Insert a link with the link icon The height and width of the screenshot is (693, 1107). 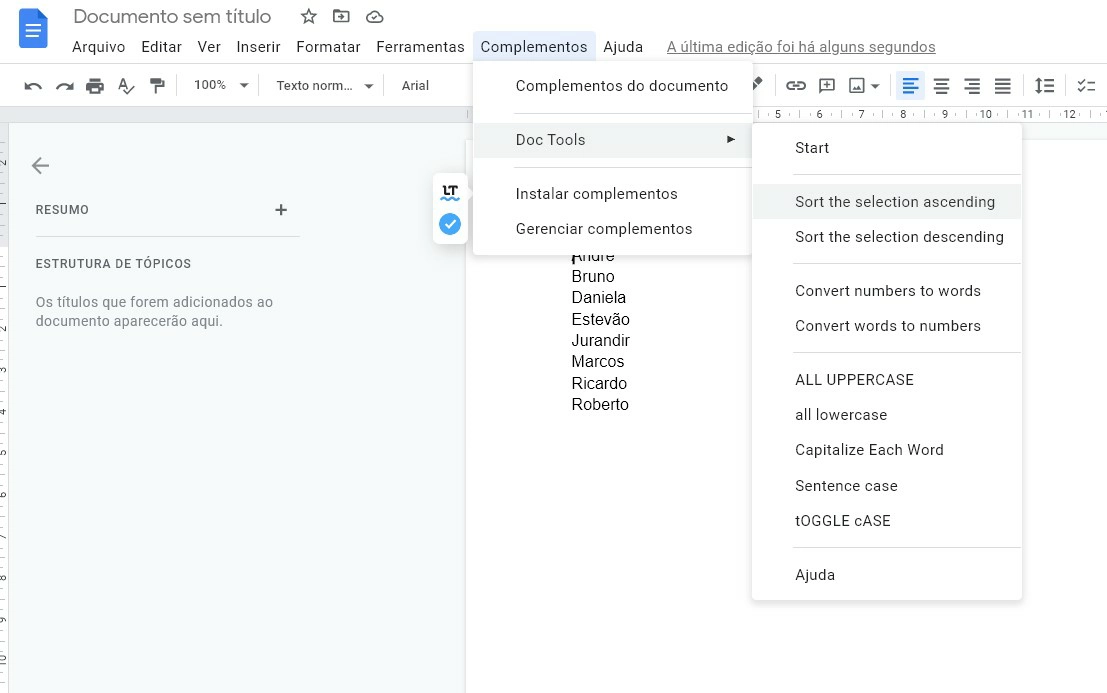point(796,86)
